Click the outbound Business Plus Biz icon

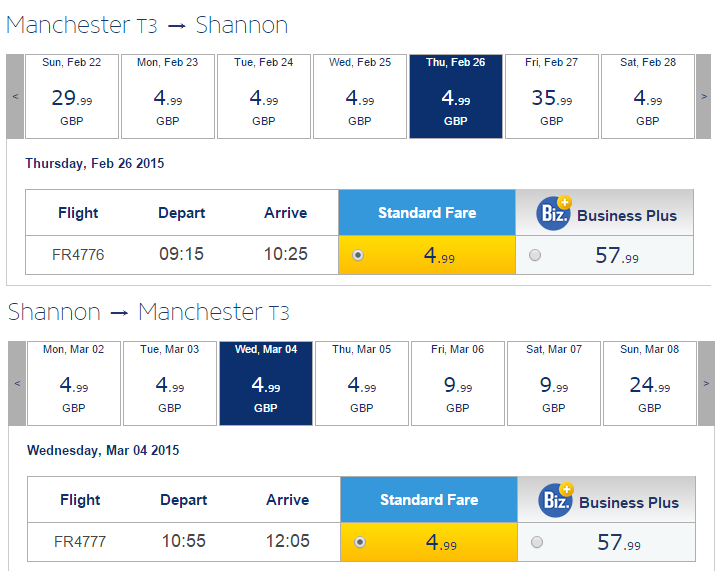coord(554,213)
